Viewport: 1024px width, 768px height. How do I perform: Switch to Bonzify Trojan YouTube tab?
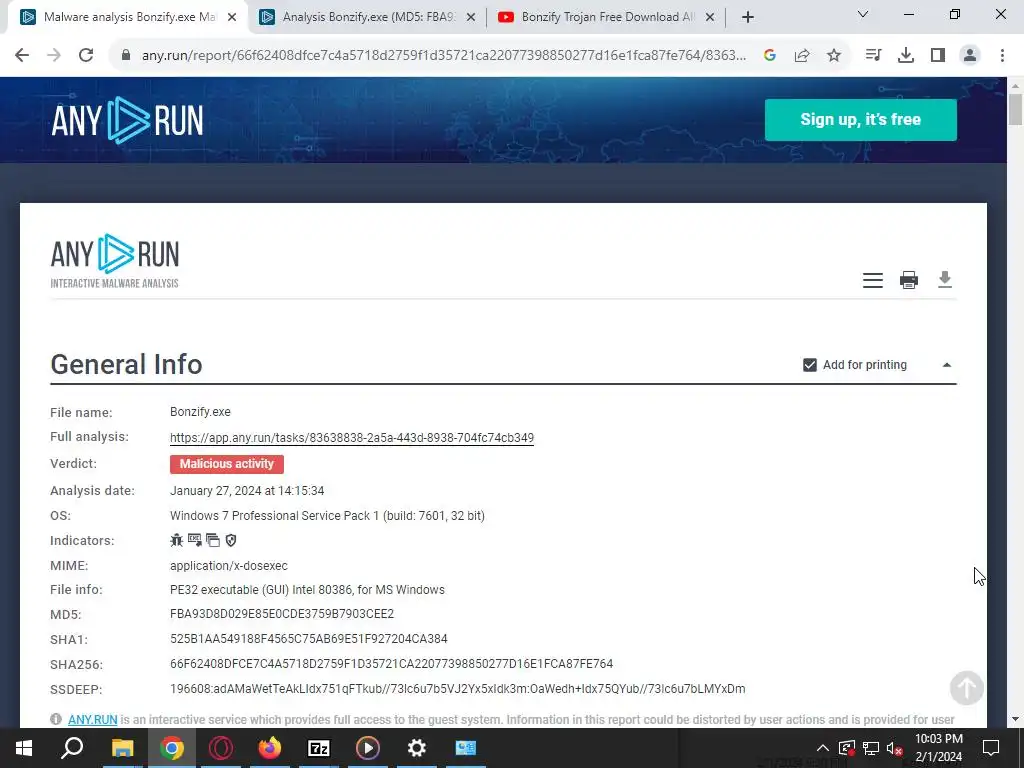click(607, 17)
